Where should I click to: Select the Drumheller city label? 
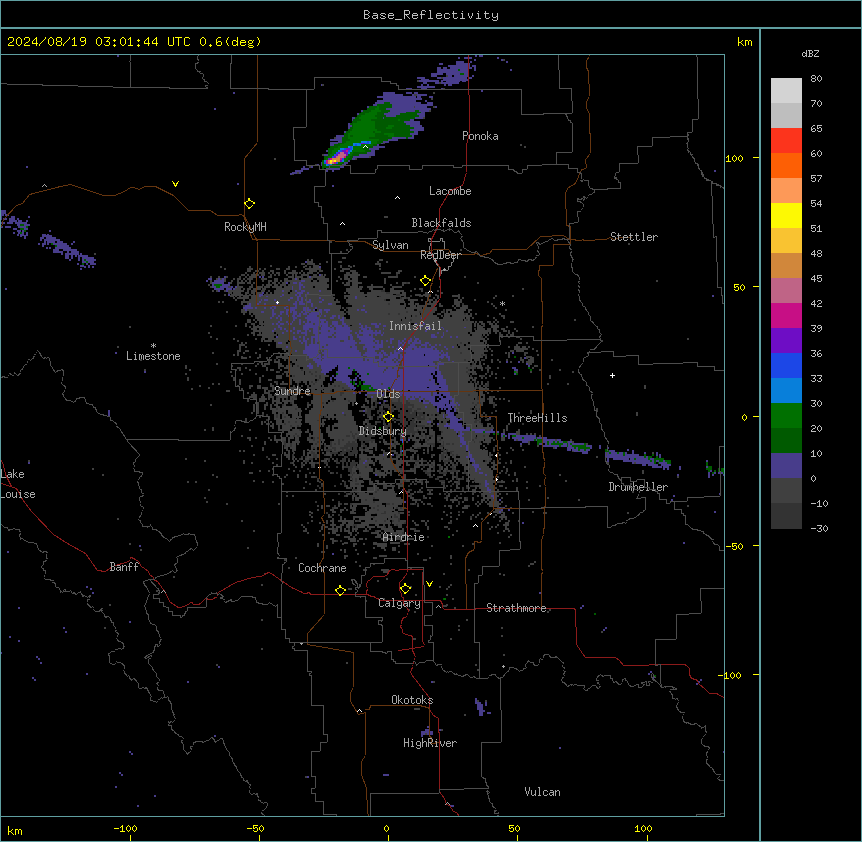(x=638, y=487)
